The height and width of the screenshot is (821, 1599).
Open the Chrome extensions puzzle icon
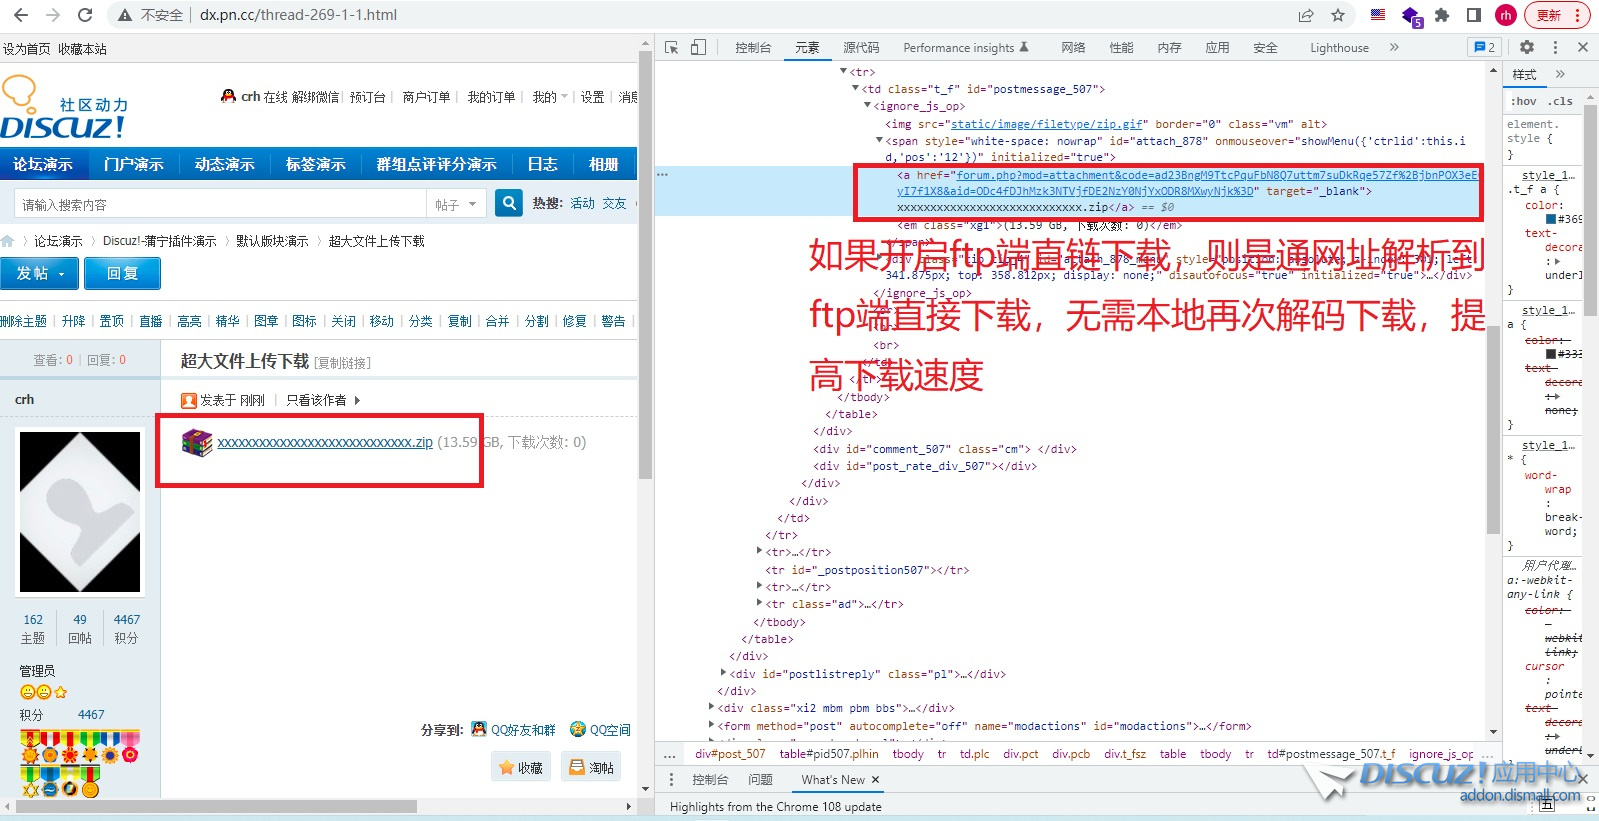[1441, 15]
